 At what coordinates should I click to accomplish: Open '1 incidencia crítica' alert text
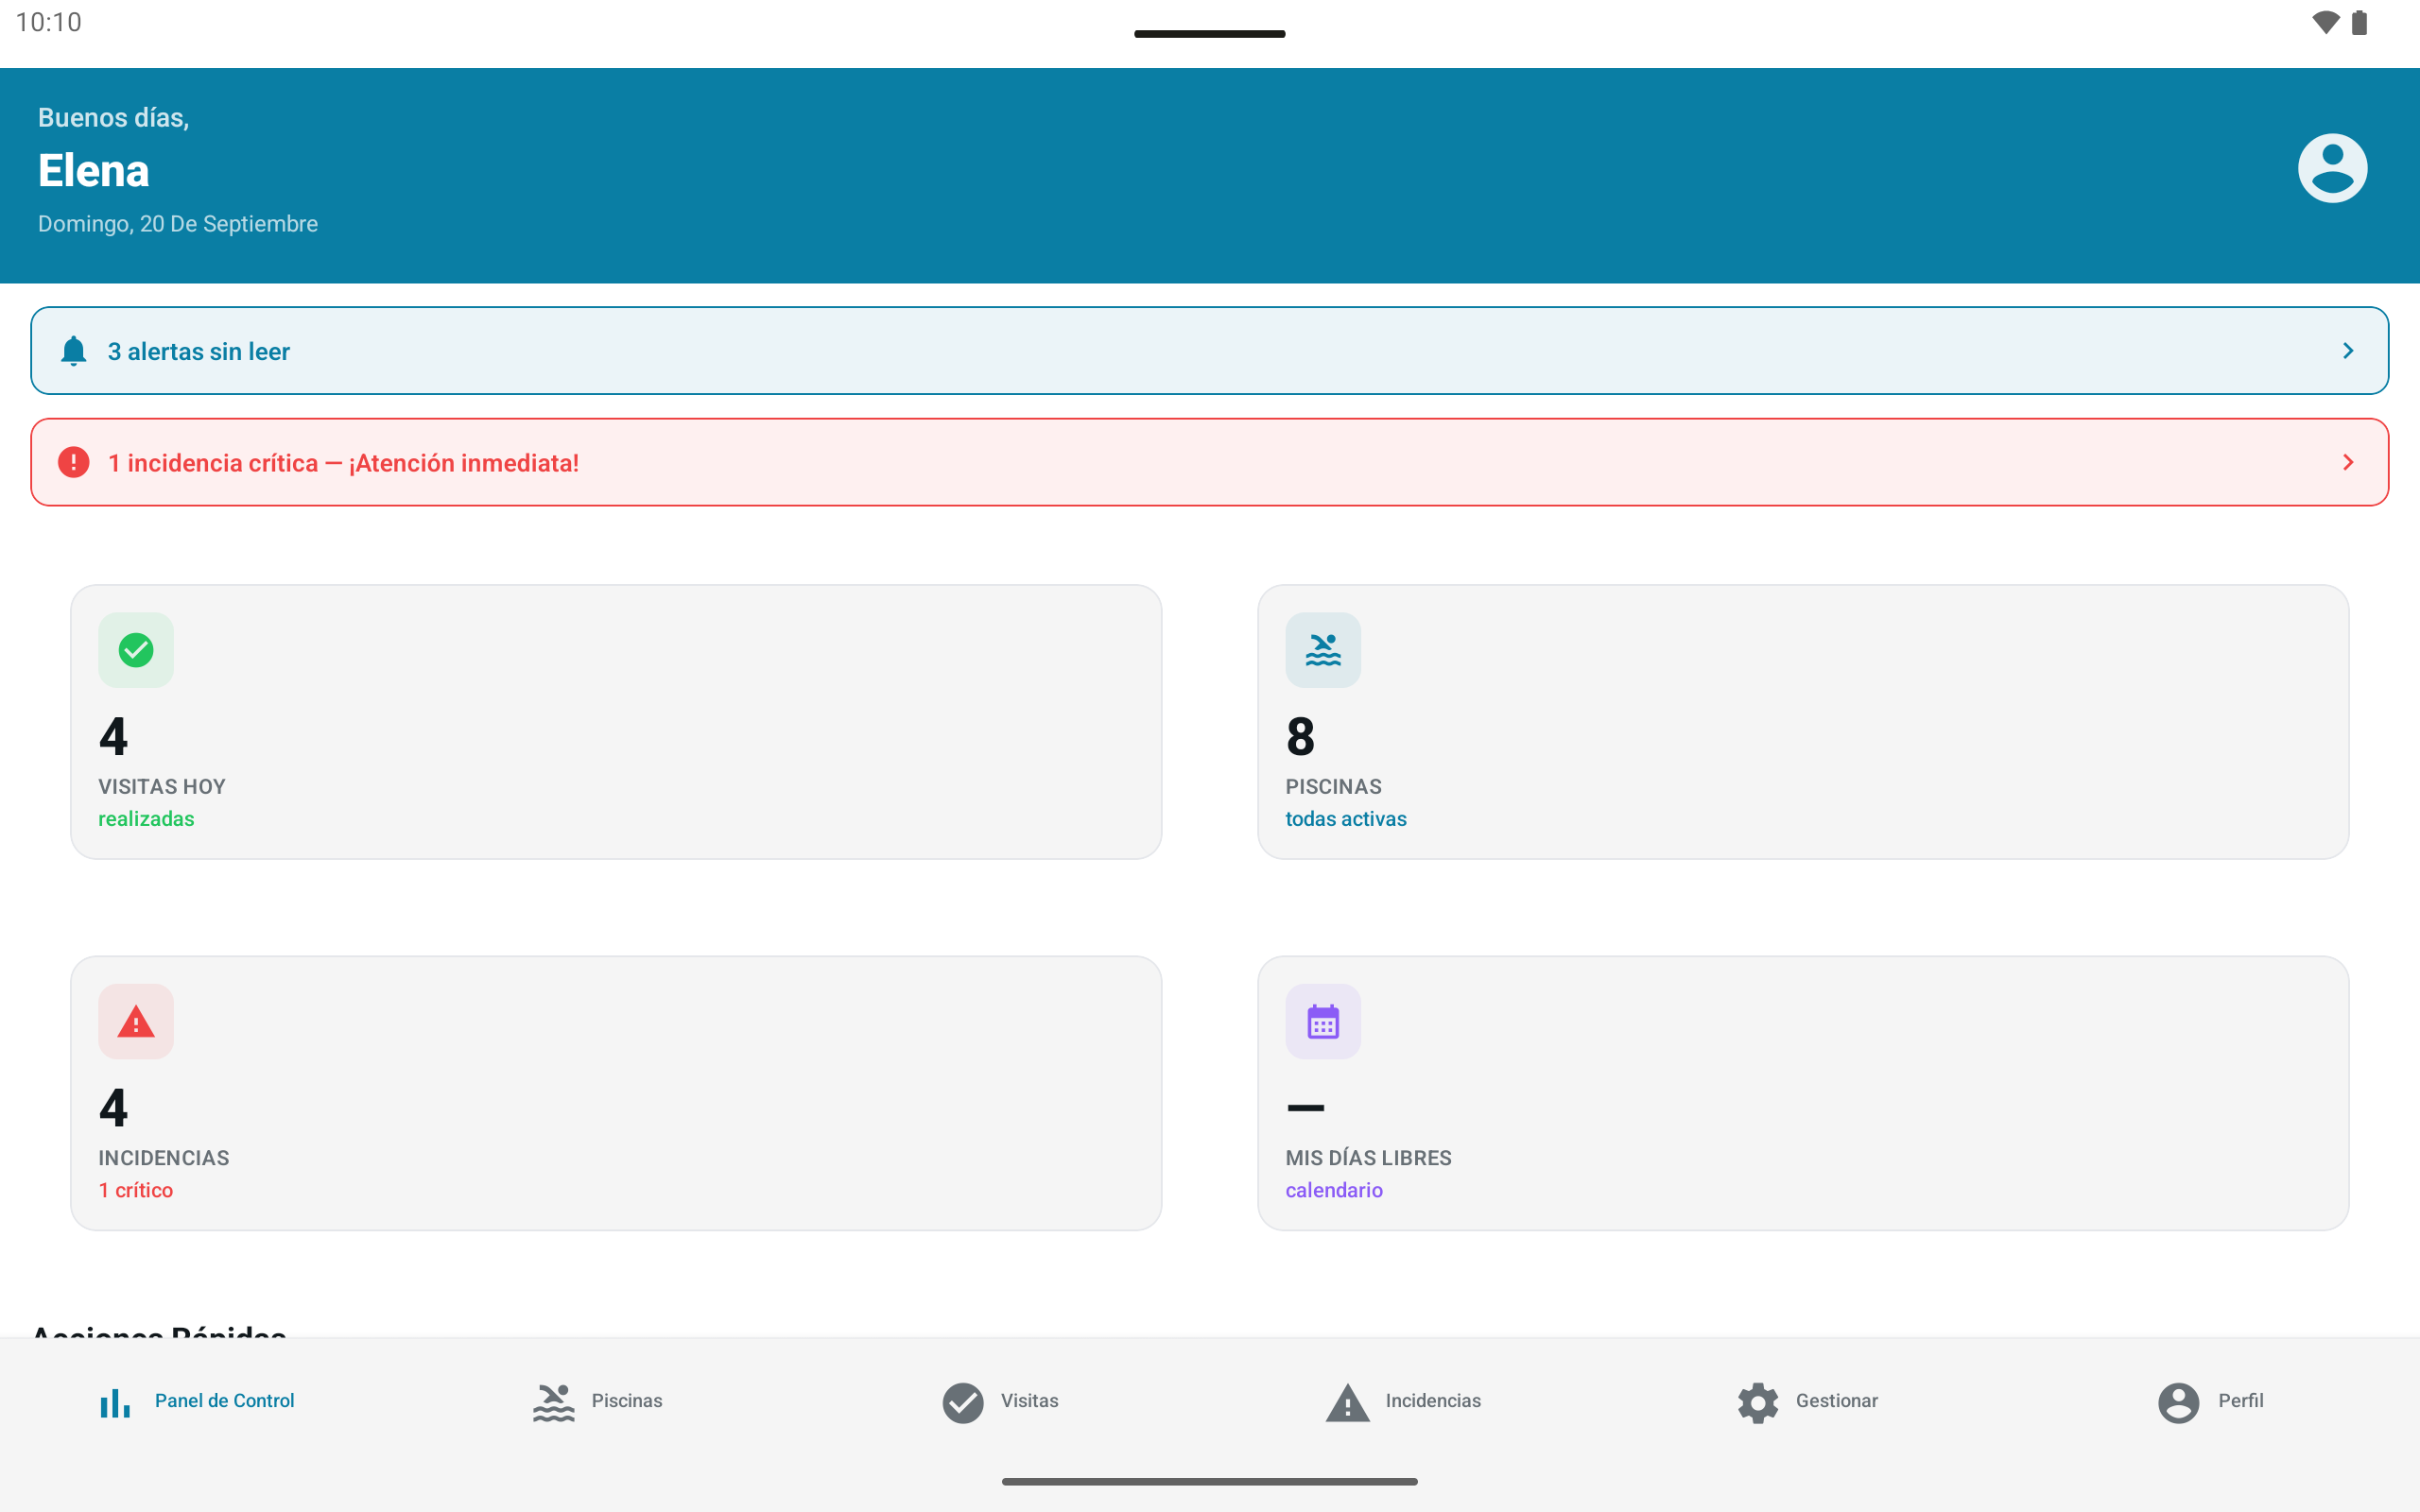[x=343, y=463]
